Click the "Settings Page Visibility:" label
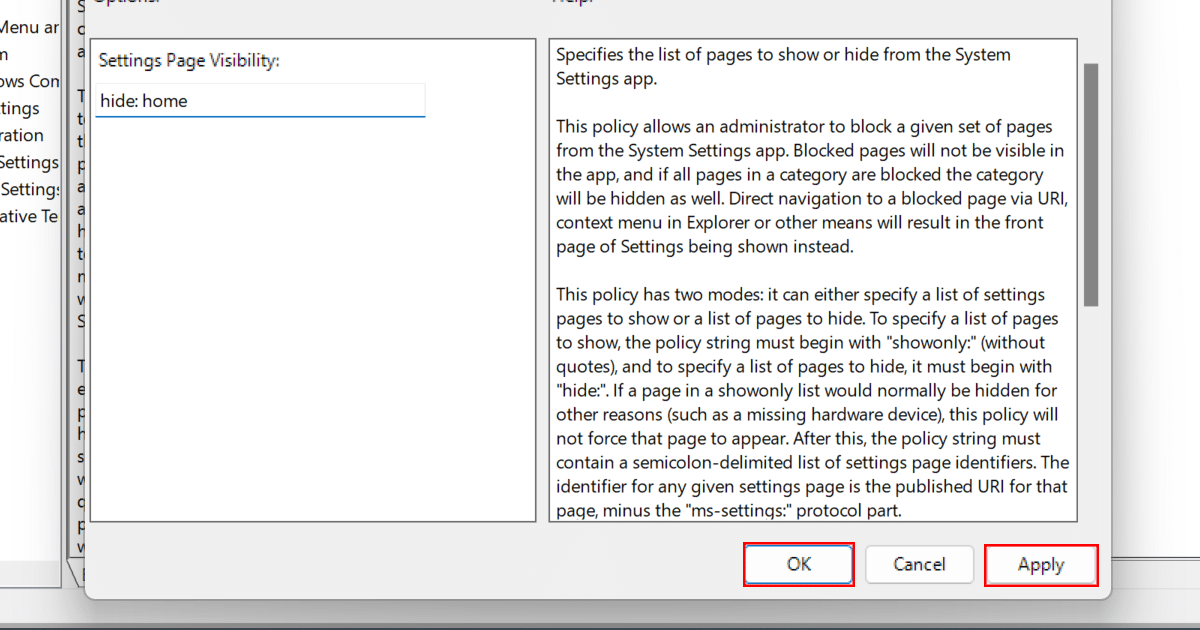The image size is (1200, 630). click(189, 61)
